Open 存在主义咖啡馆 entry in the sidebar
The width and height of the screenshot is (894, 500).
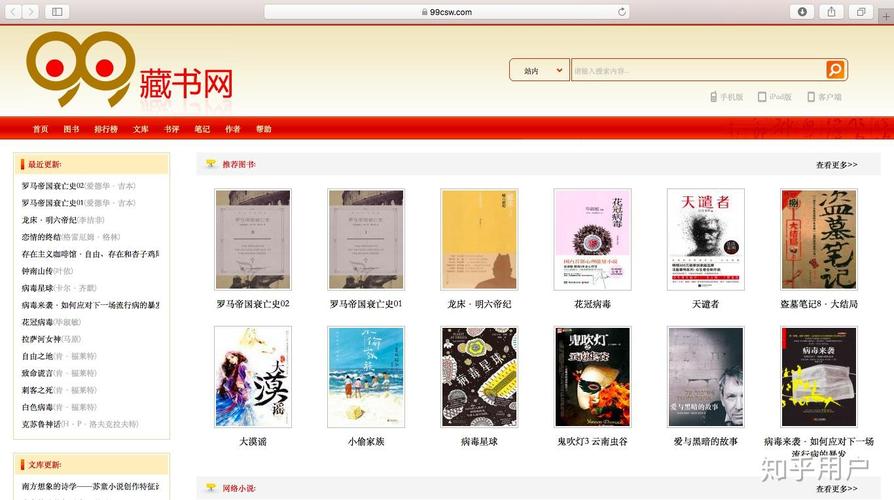click(90, 254)
